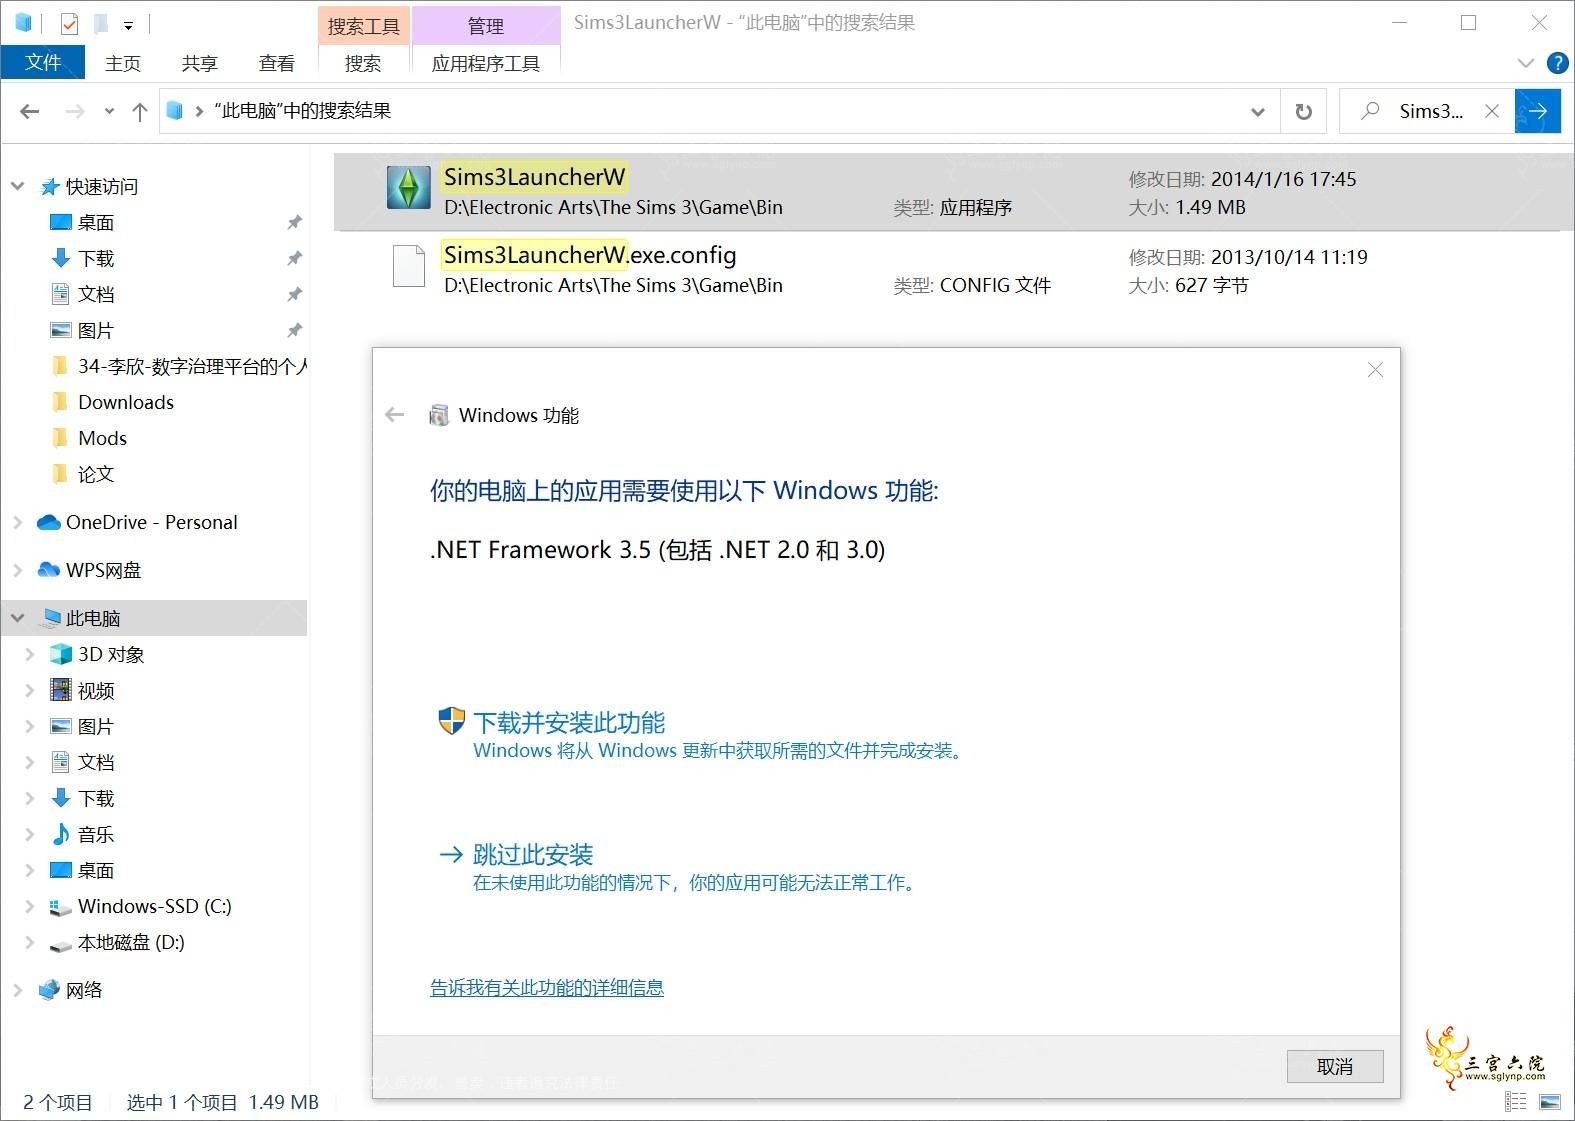Click the address bar path text

[x=303, y=111]
